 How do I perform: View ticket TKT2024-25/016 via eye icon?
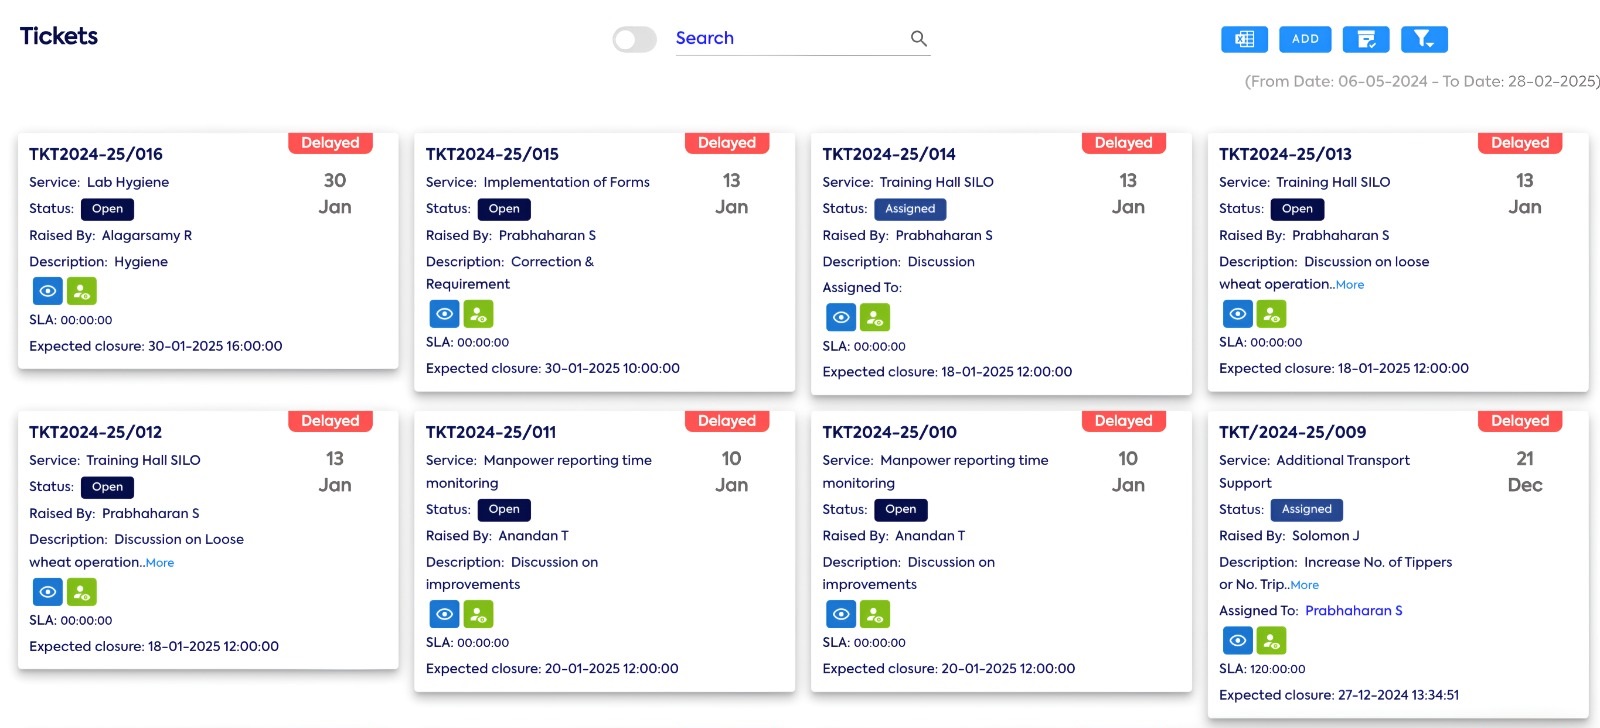[48, 291]
